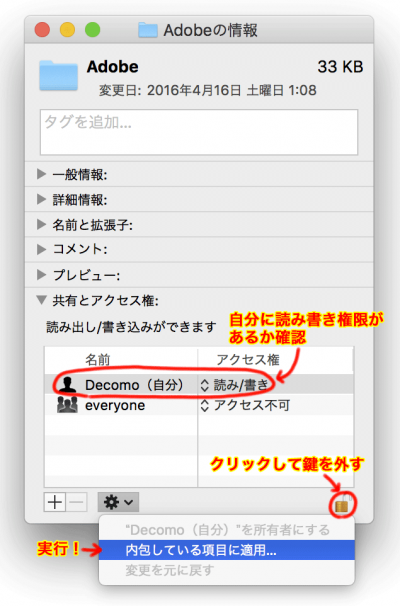The width and height of the screenshot is (400, 606).
Task: Select the everyone group icon
Action: coord(67,405)
